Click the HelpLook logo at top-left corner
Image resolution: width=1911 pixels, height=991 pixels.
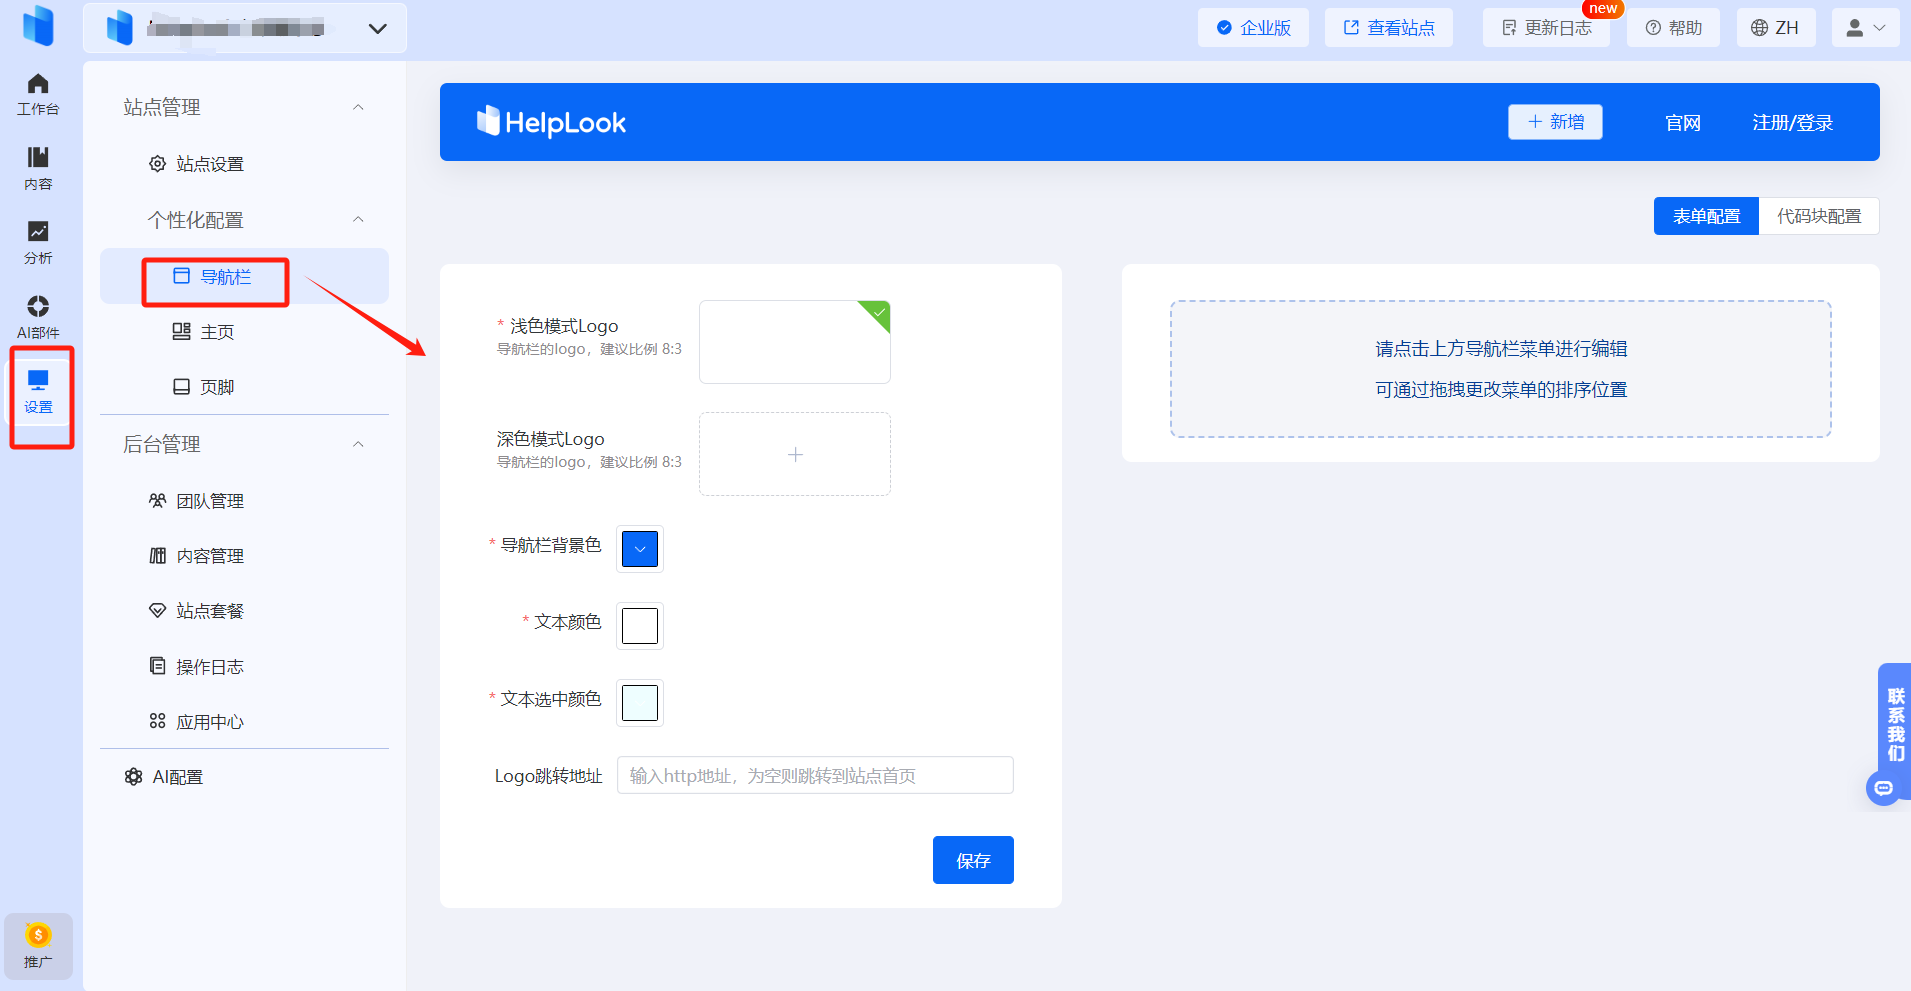(38, 26)
